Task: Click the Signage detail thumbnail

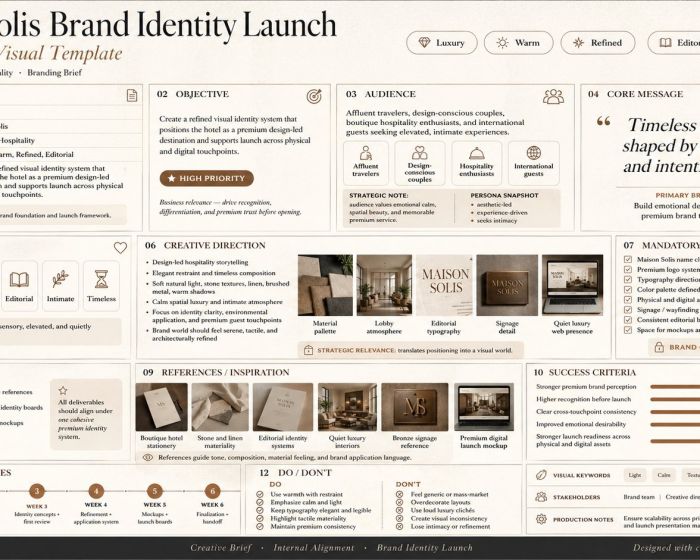Action: tap(507, 285)
